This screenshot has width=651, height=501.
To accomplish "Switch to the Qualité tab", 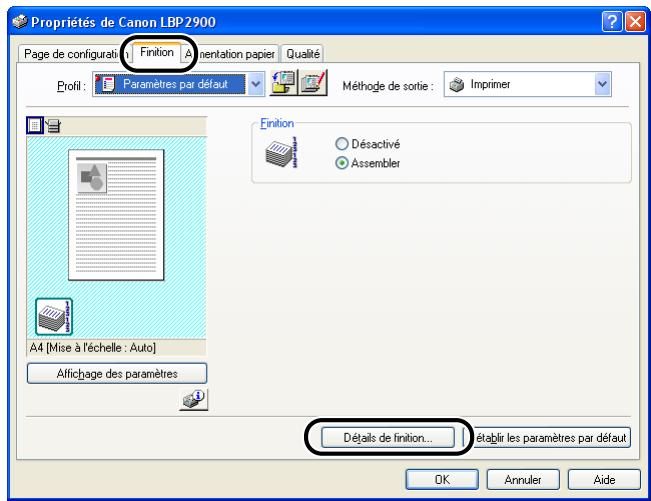I will (x=303, y=54).
